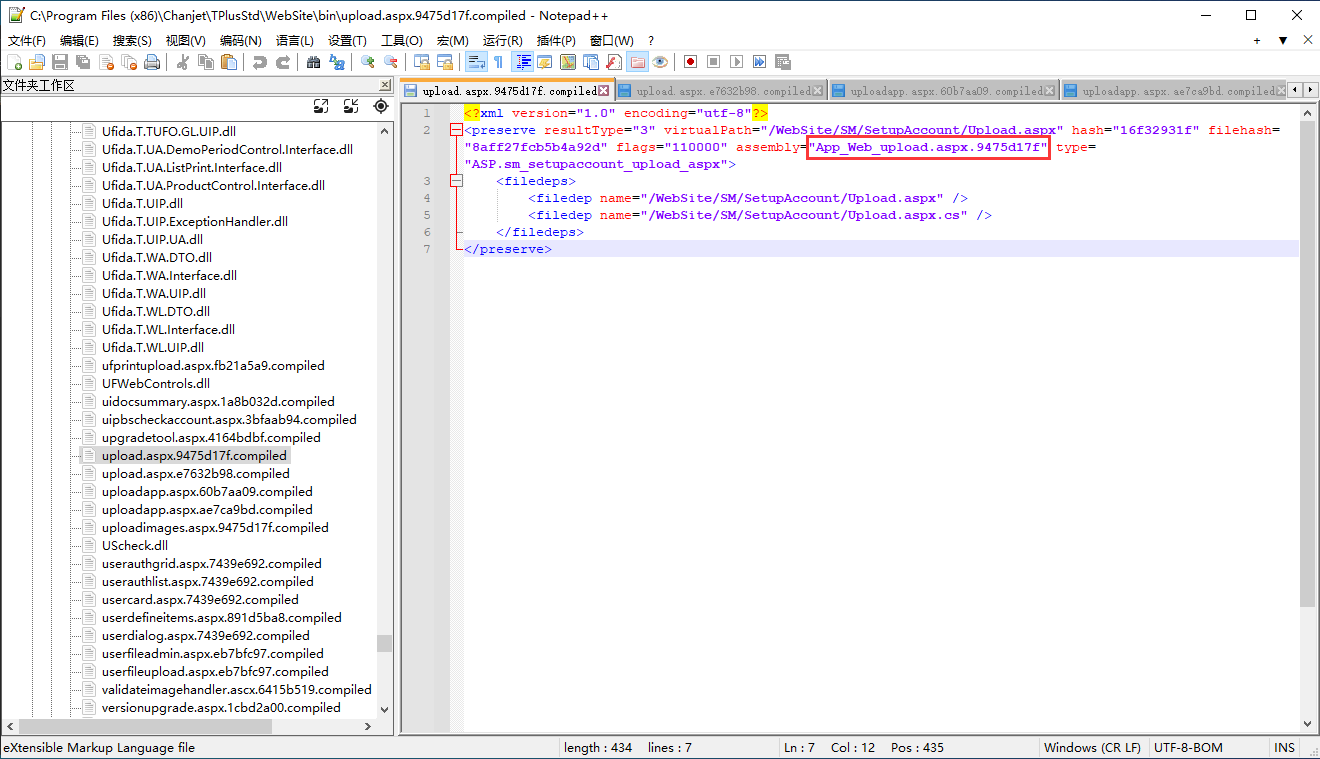The height and width of the screenshot is (759, 1320).
Task: Toggle the monitoring eye icon
Action: pyautogui.click(x=659, y=62)
